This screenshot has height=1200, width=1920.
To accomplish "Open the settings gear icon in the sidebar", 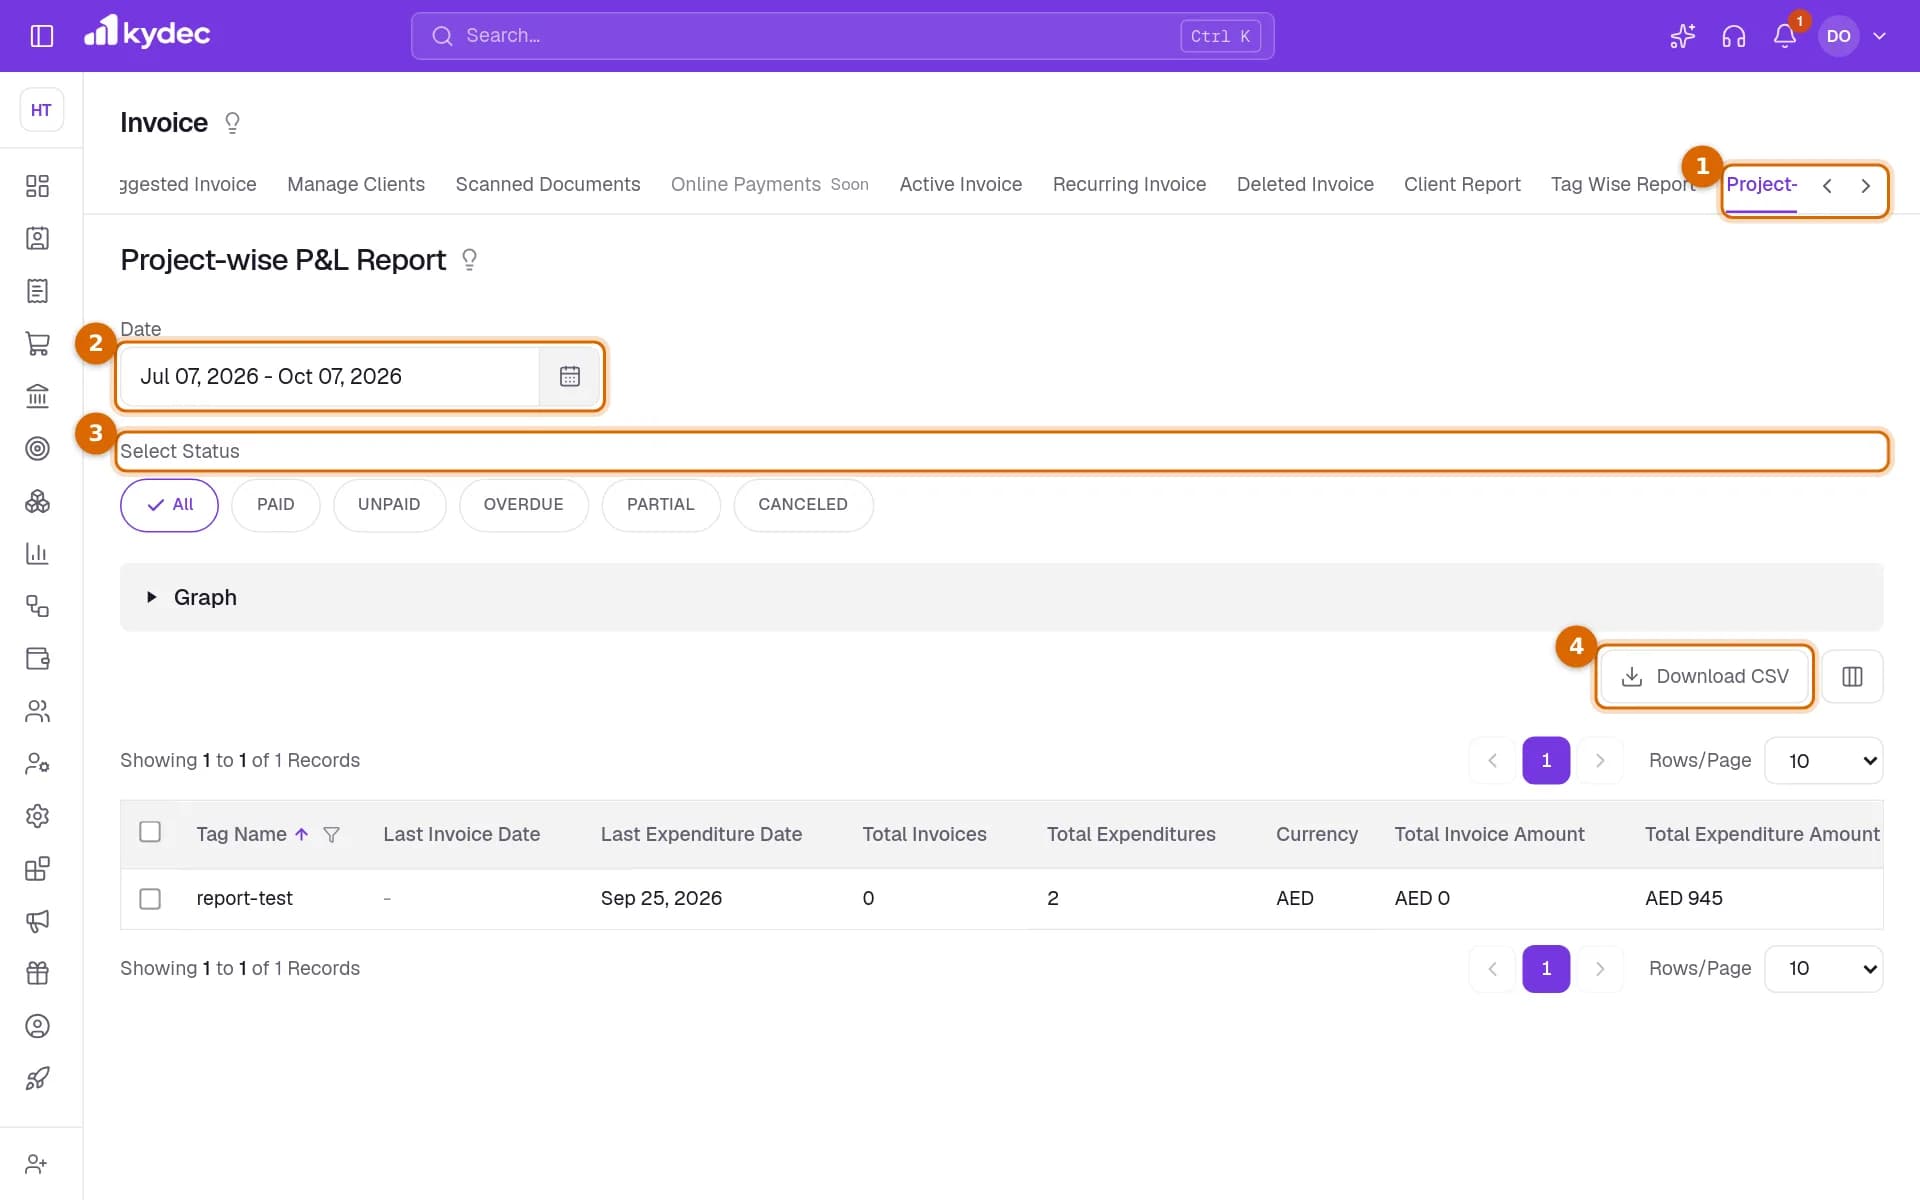I will (37, 816).
